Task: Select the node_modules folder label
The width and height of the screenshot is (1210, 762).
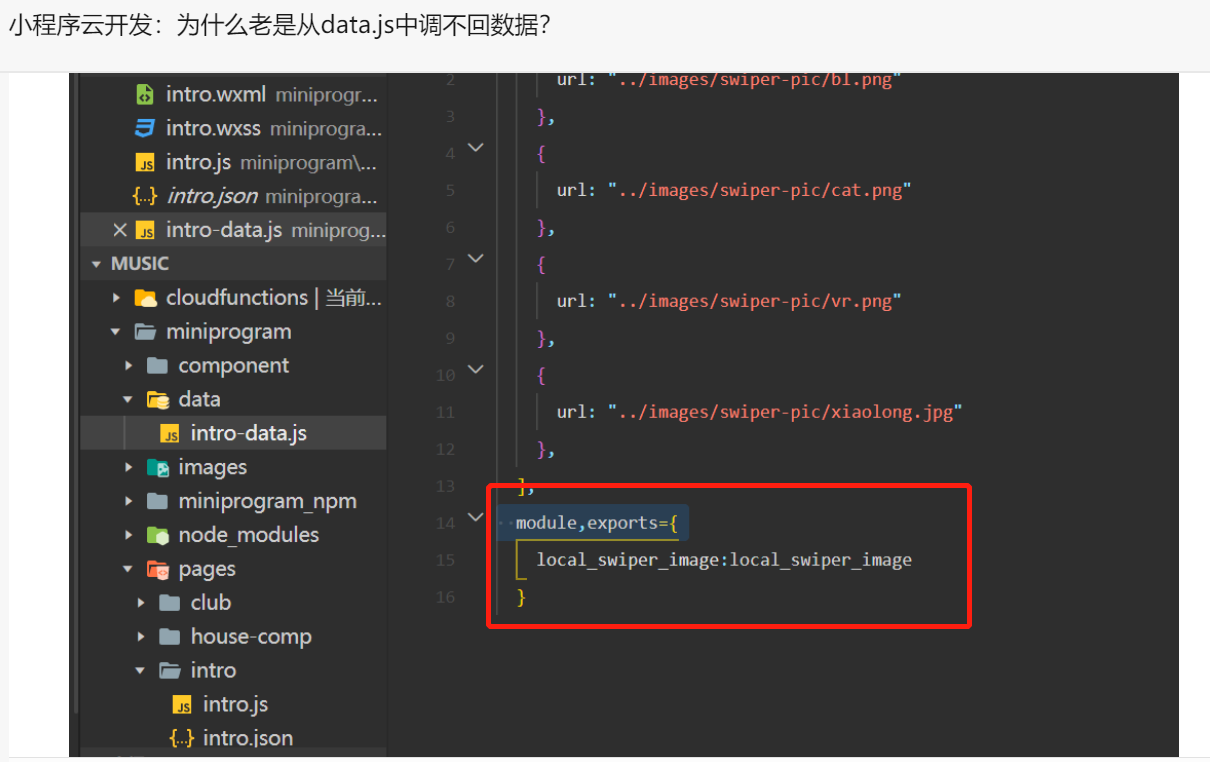Action: click(249, 535)
